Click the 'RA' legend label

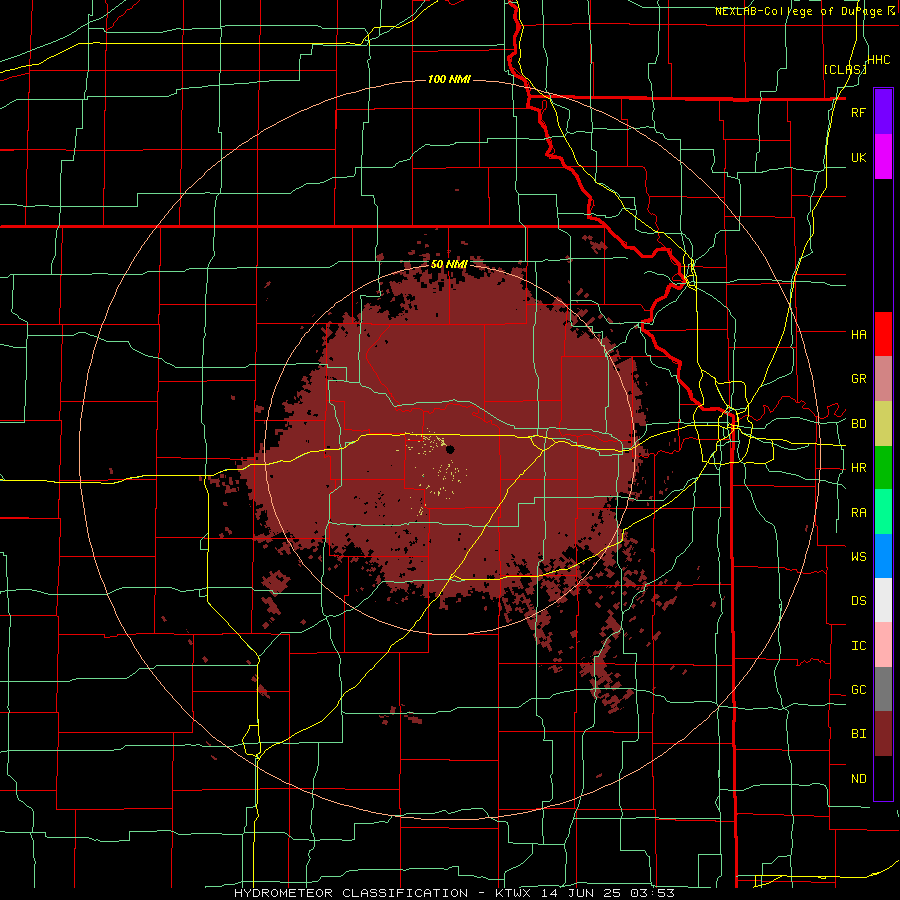coord(858,513)
